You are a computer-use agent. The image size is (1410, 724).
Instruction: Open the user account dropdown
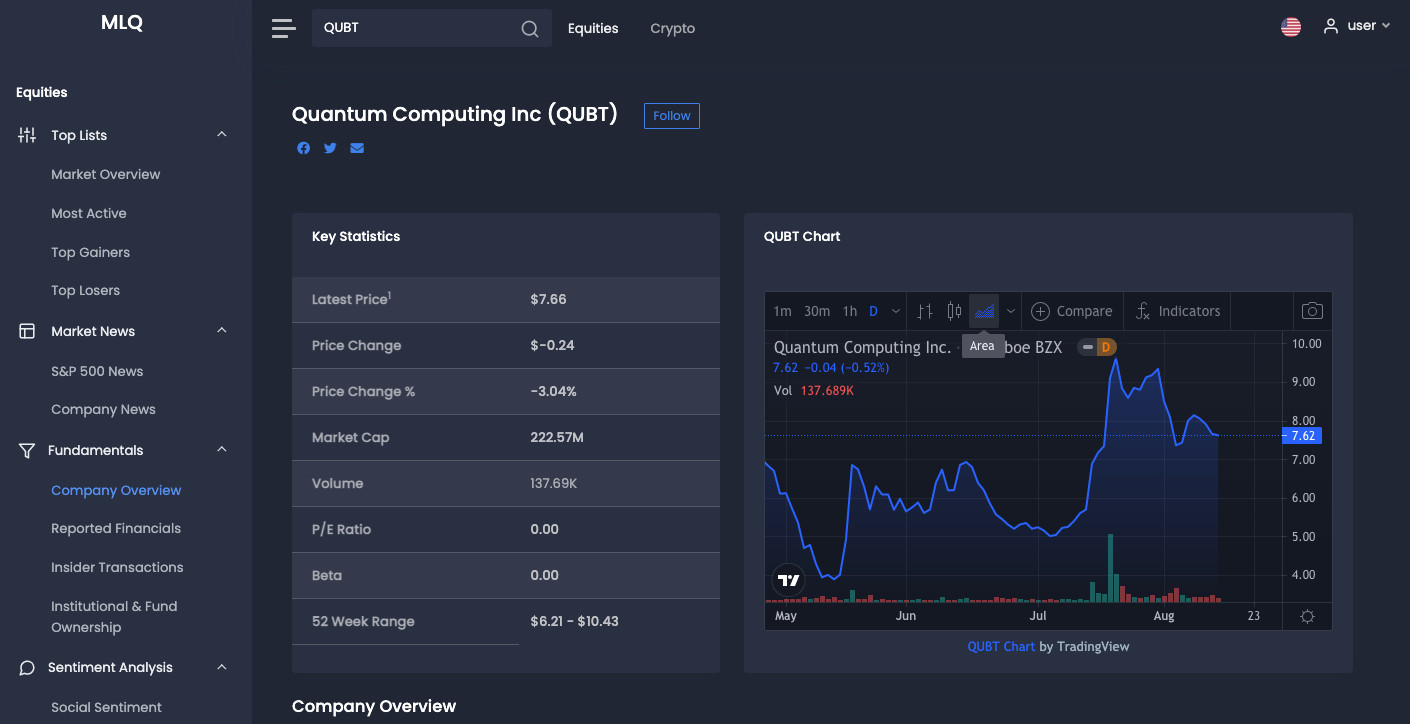click(1356, 26)
